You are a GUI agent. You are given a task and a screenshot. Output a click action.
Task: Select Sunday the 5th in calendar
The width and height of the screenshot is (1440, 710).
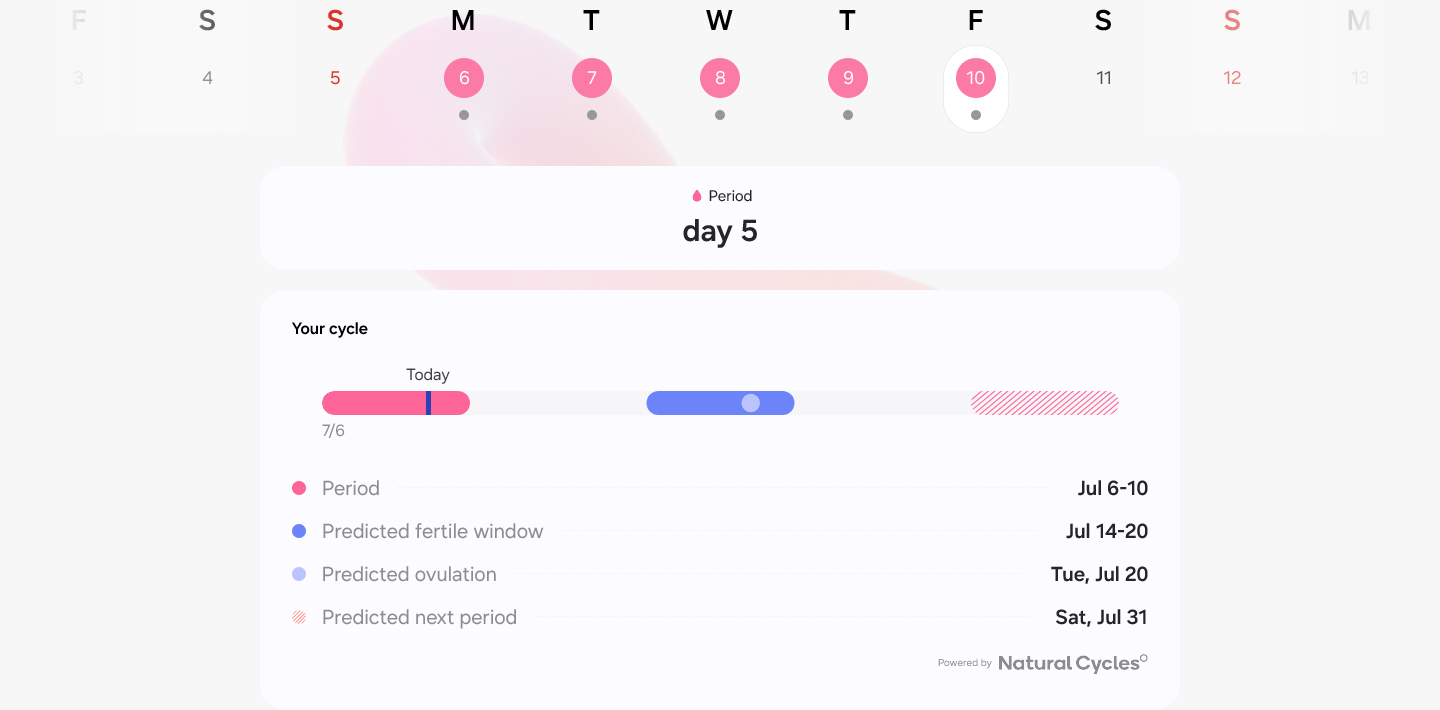tap(335, 78)
